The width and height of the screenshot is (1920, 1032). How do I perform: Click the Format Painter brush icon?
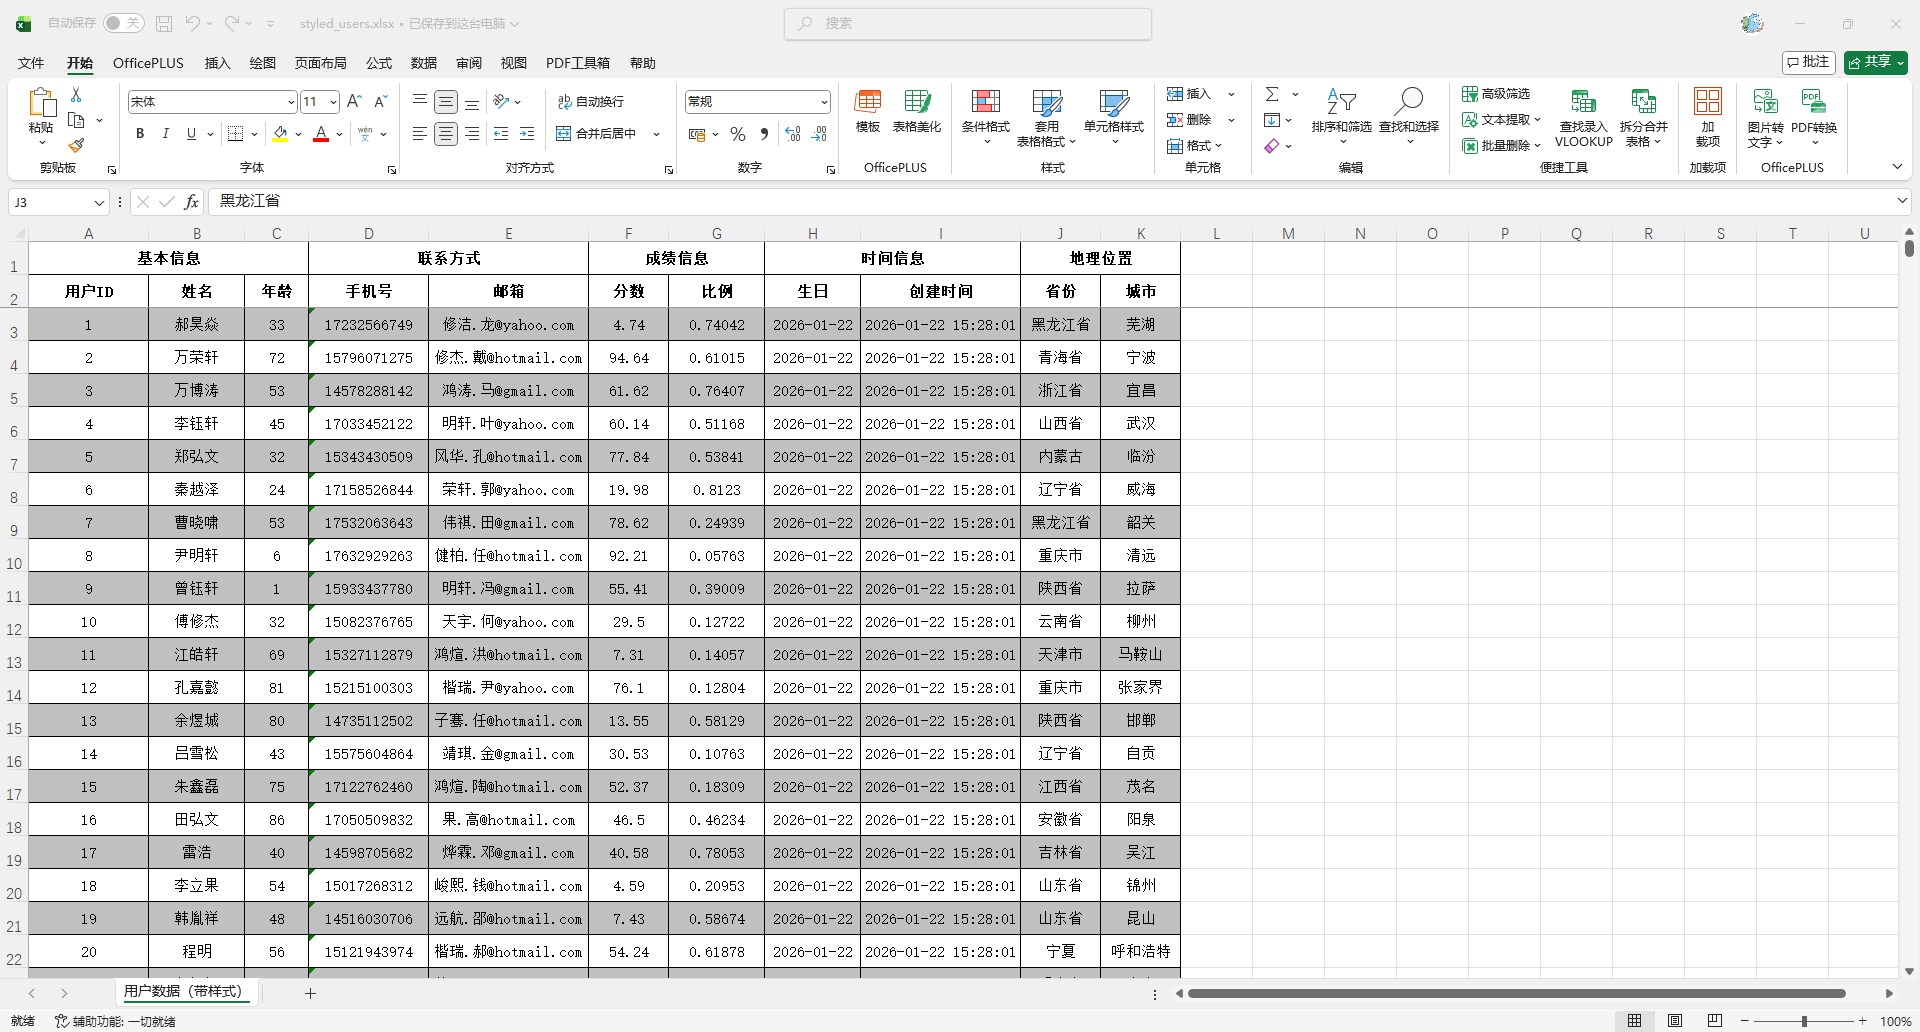pyautogui.click(x=76, y=146)
